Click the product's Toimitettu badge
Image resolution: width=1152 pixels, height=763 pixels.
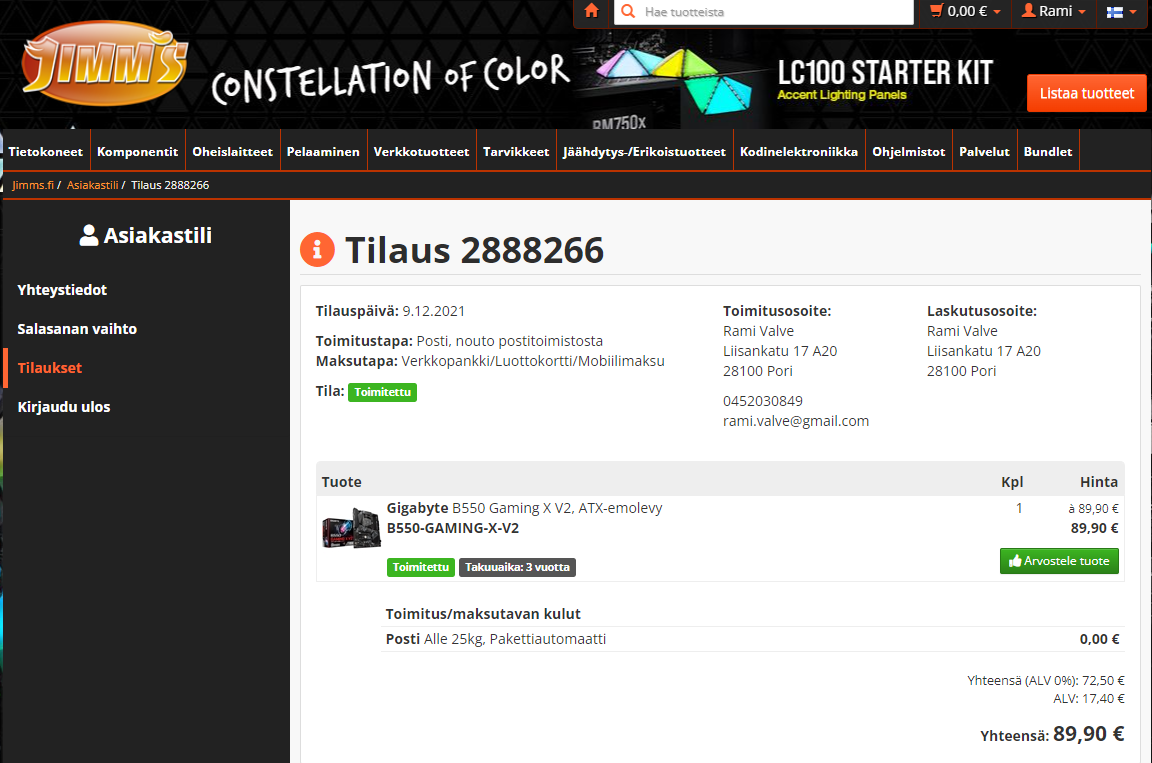[420, 567]
